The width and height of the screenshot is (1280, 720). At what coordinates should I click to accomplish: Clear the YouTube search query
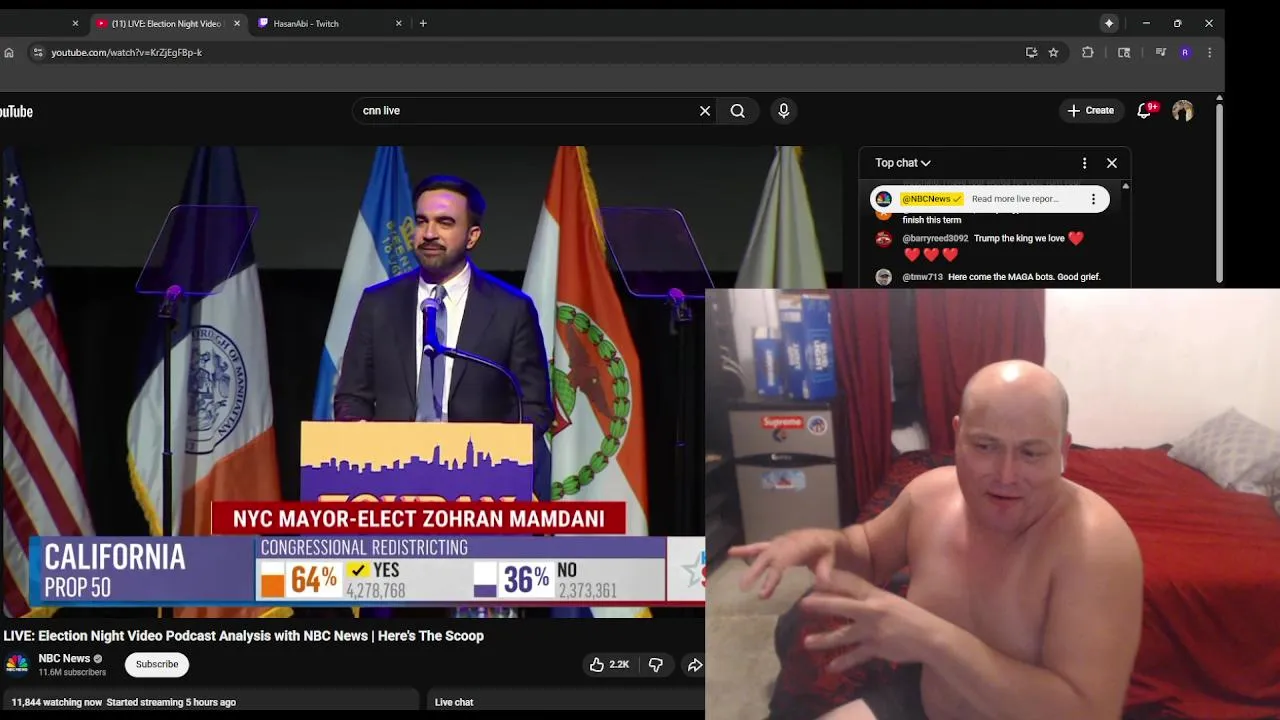705,111
